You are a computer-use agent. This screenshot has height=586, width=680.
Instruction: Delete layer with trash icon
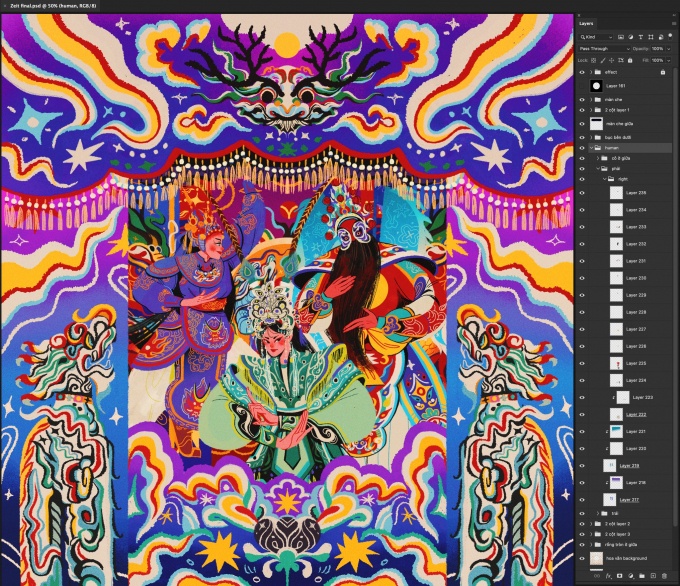click(x=663, y=576)
